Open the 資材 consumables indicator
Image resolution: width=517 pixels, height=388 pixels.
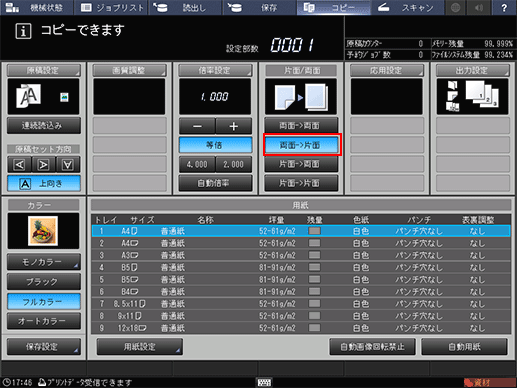tap(490, 382)
